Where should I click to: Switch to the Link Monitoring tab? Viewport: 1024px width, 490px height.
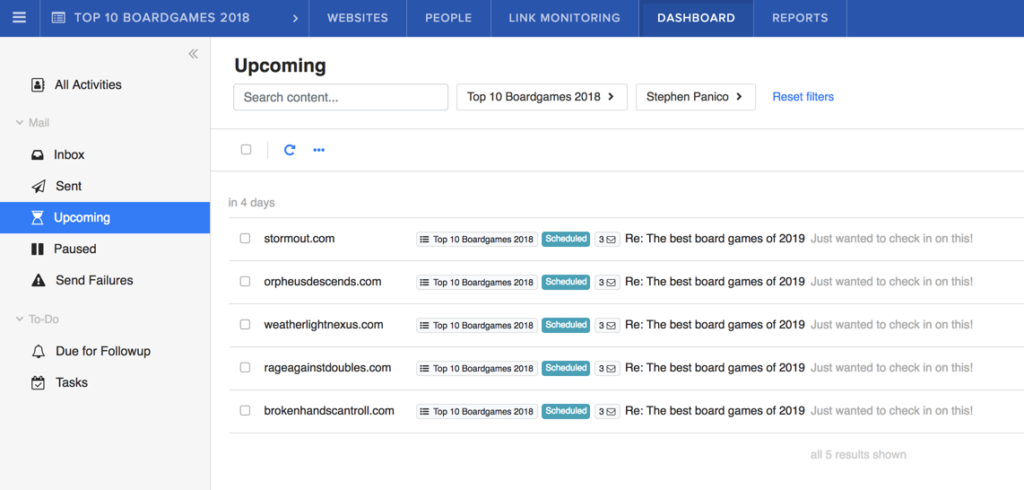pyautogui.click(x=564, y=18)
